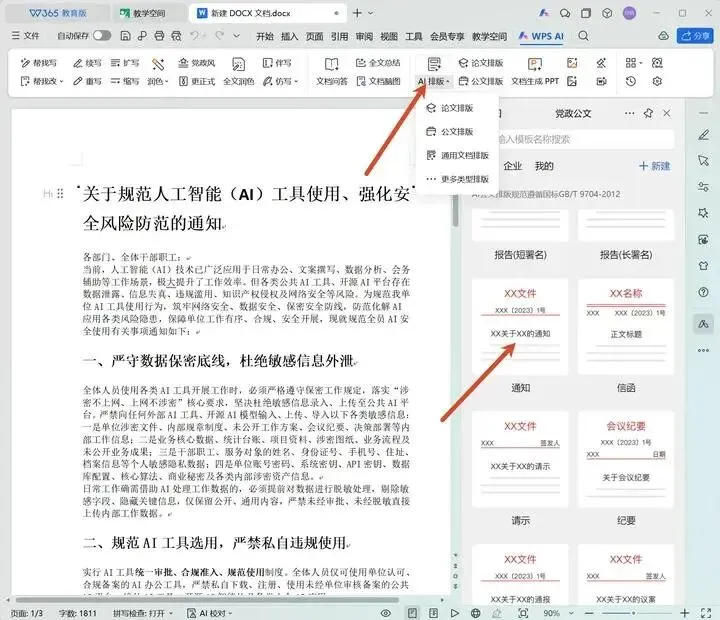The width and height of the screenshot is (720, 620).
Task: Switch to 我的 template tab
Action: click(x=544, y=166)
